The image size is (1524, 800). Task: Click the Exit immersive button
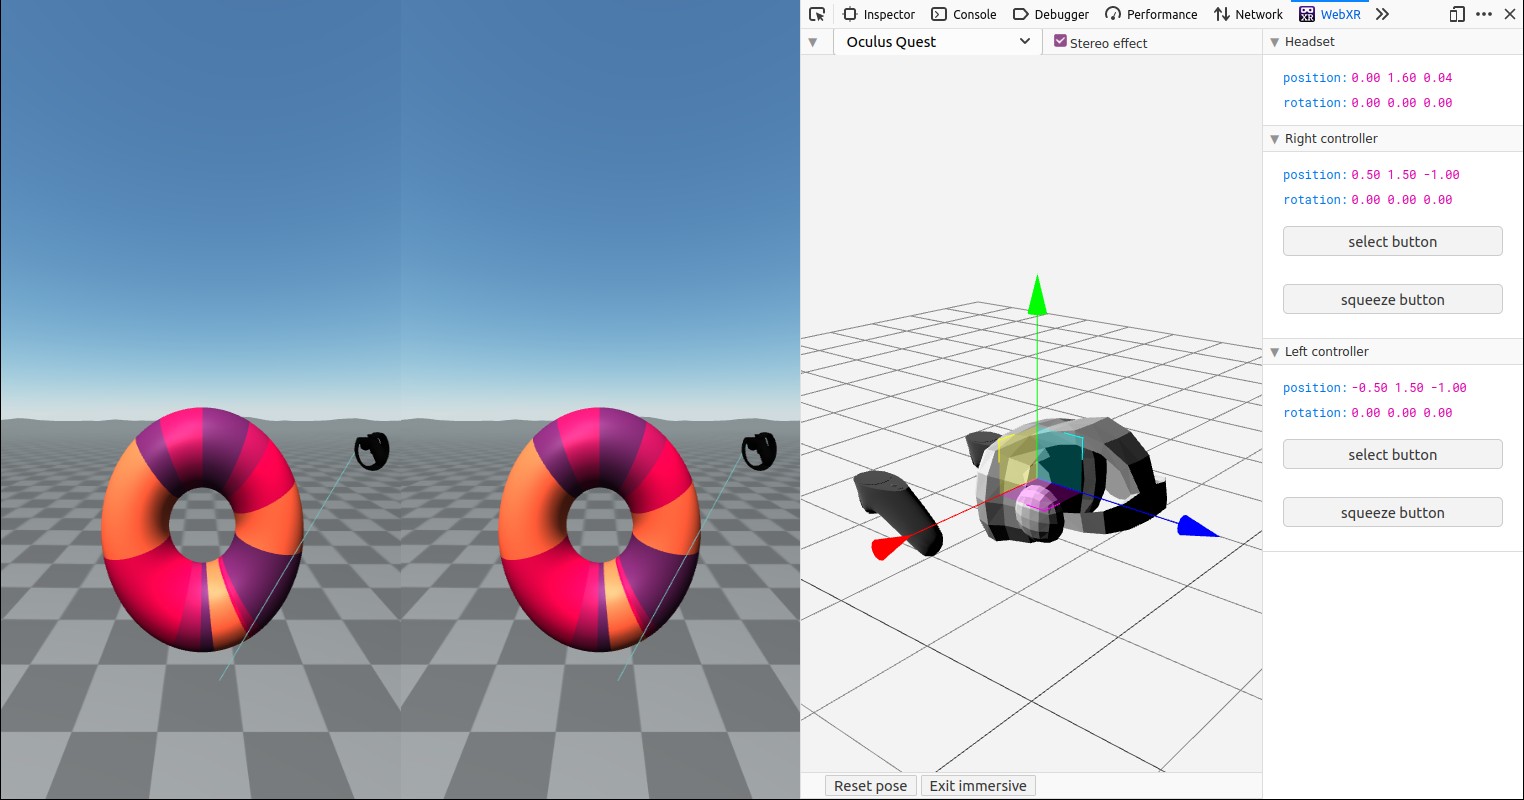click(x=977, y=786)
